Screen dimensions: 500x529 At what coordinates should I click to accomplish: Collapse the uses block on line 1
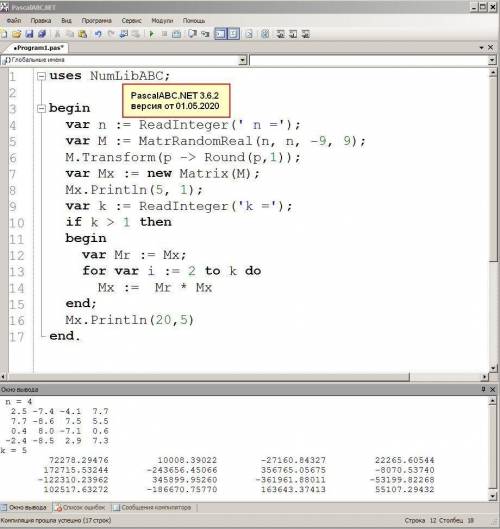click(x=41, y=76)
